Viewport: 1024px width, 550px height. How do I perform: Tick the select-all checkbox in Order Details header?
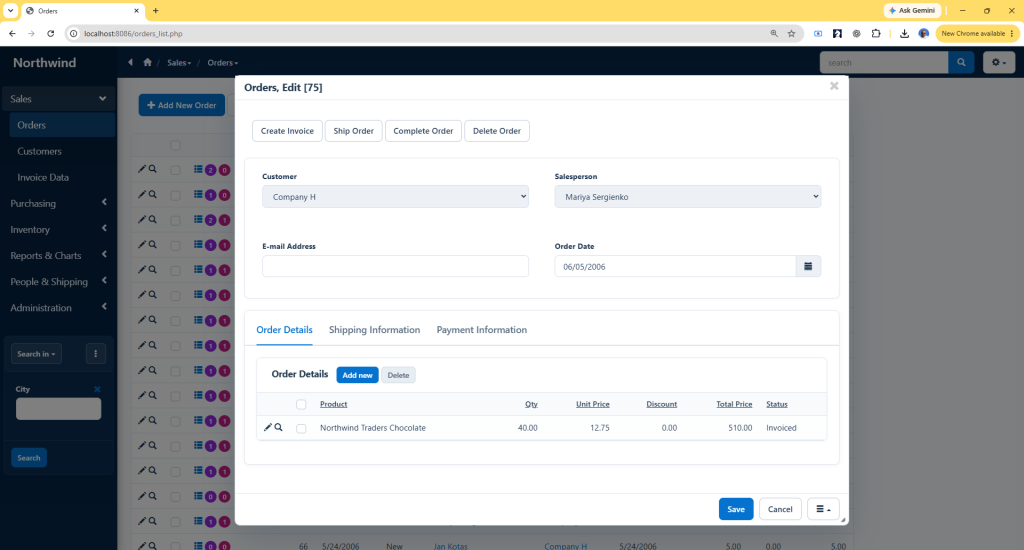coord(301,404)
